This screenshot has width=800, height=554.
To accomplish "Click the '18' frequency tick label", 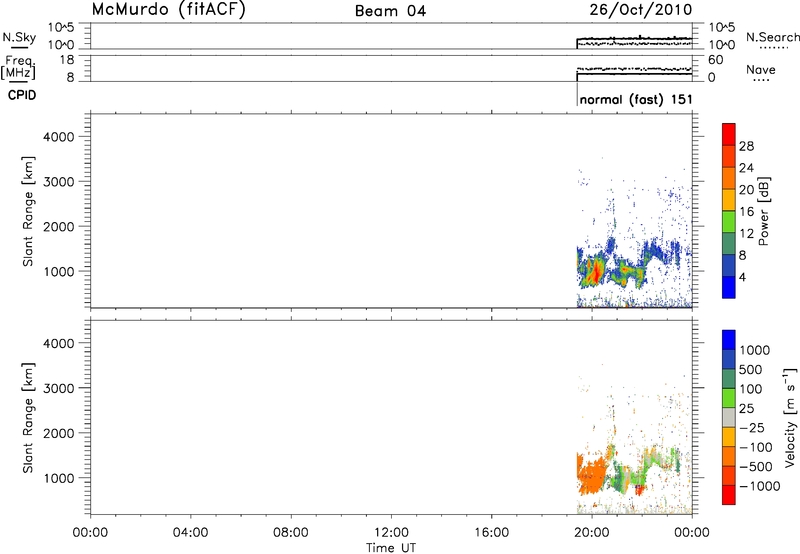I will pos(67,60).
